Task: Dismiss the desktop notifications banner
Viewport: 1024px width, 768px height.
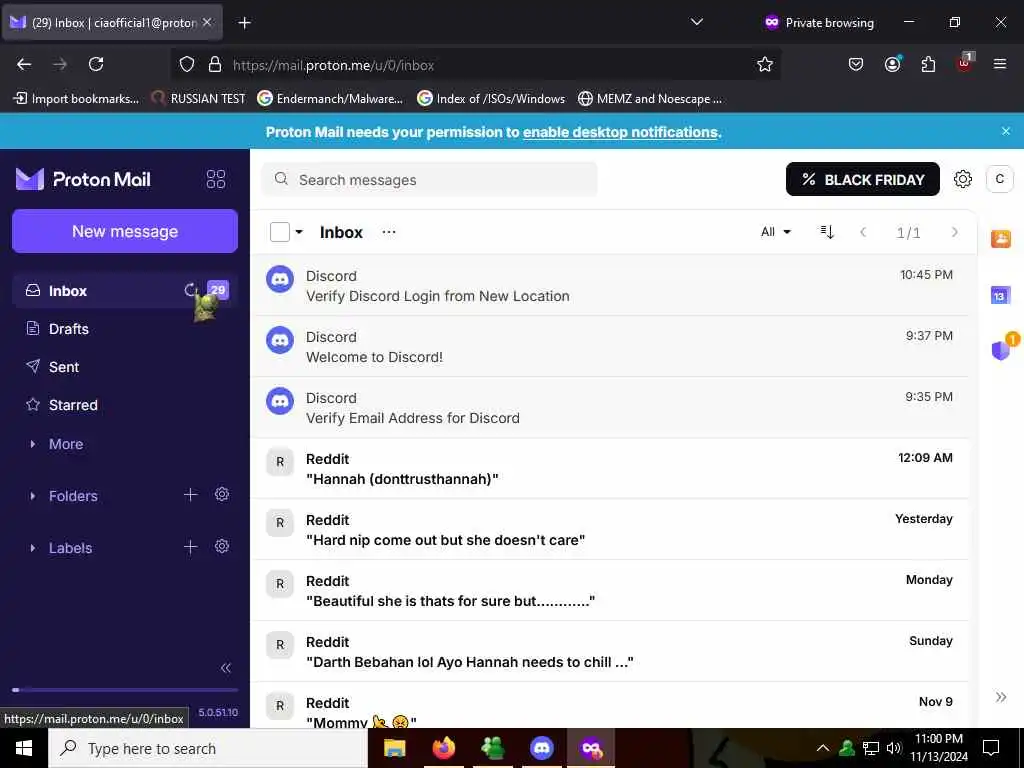Action: click(x=1006, y=131)
